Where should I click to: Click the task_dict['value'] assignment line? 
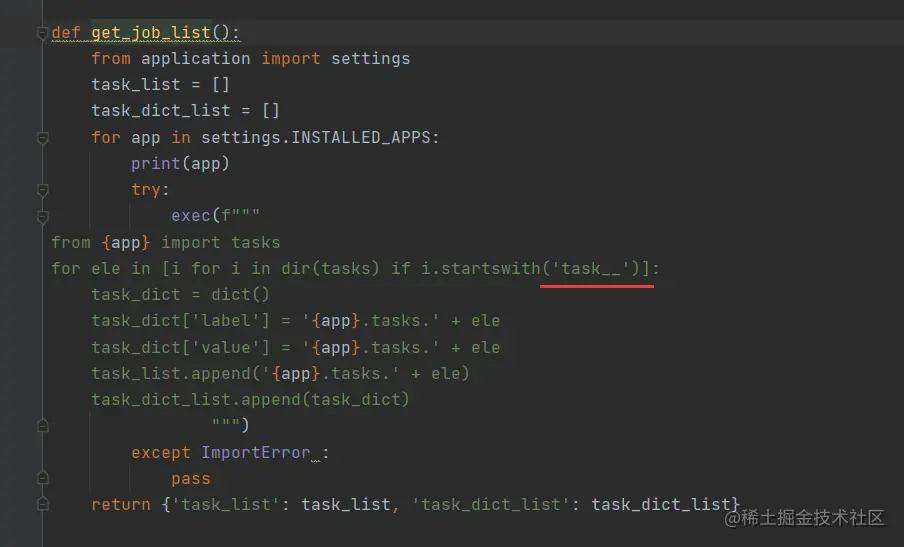click(x=296, y=348)
